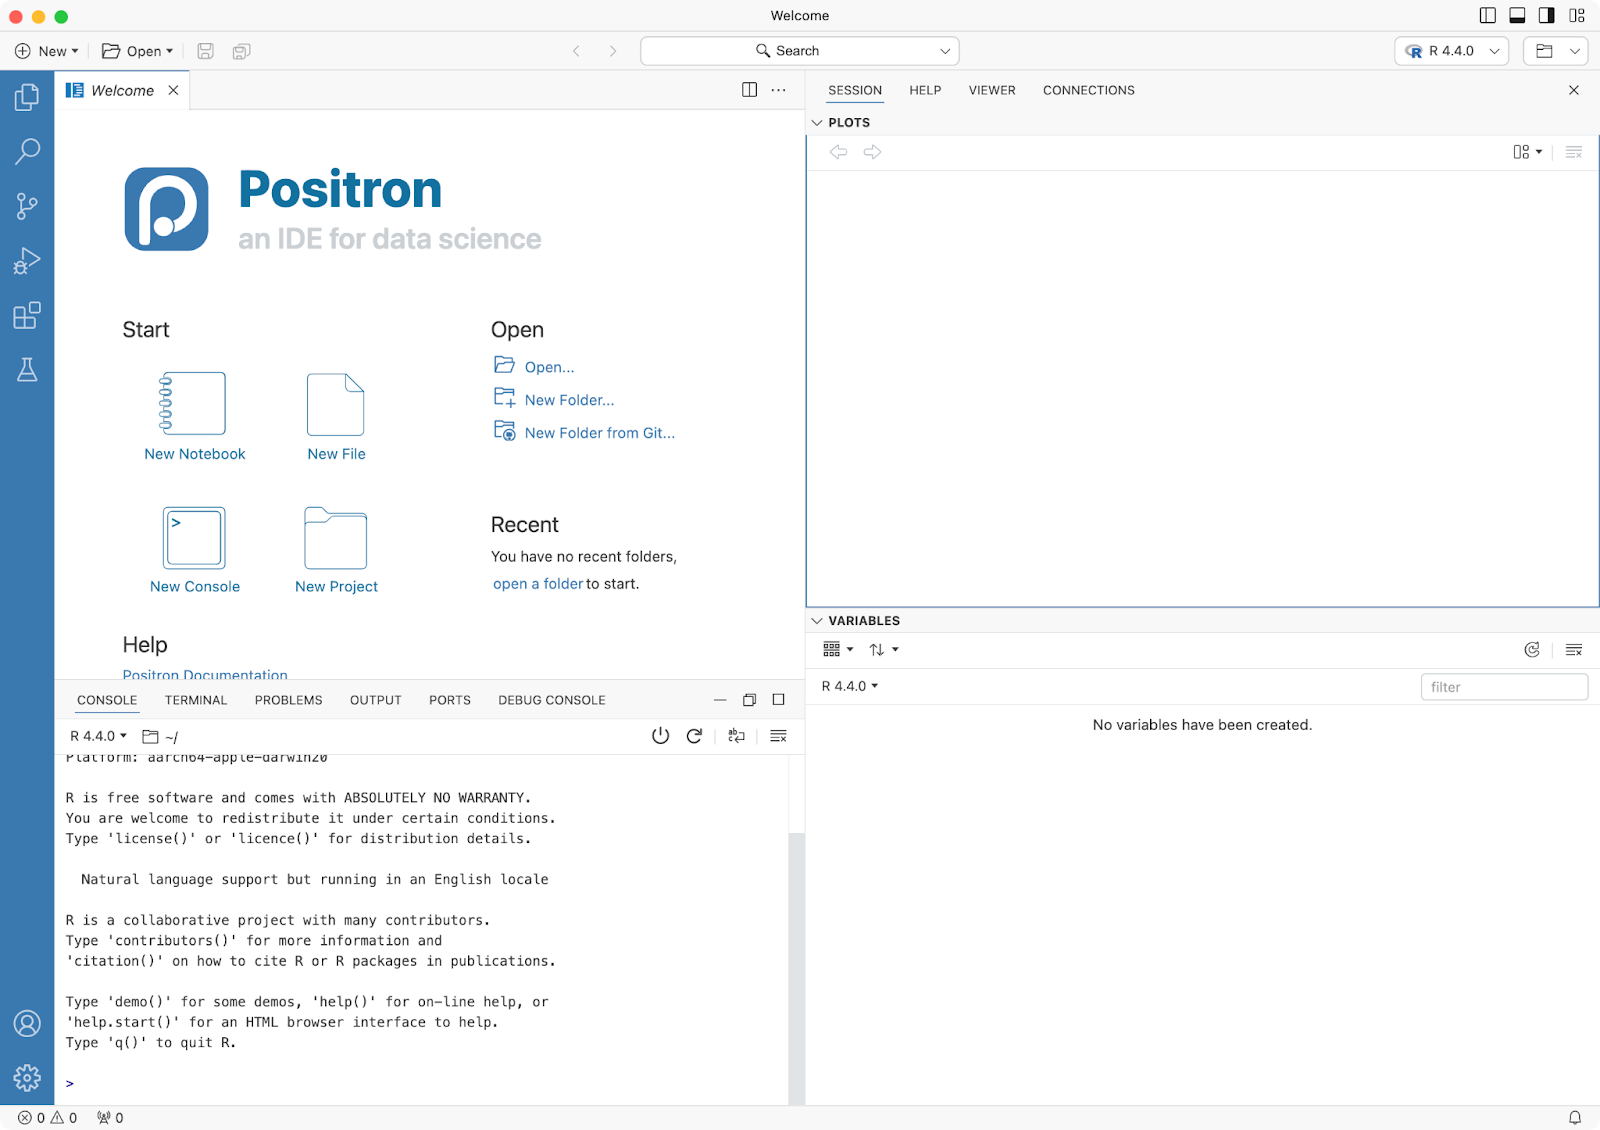
Task: Switch to the Terminal tab
Action: pos(196,700)
